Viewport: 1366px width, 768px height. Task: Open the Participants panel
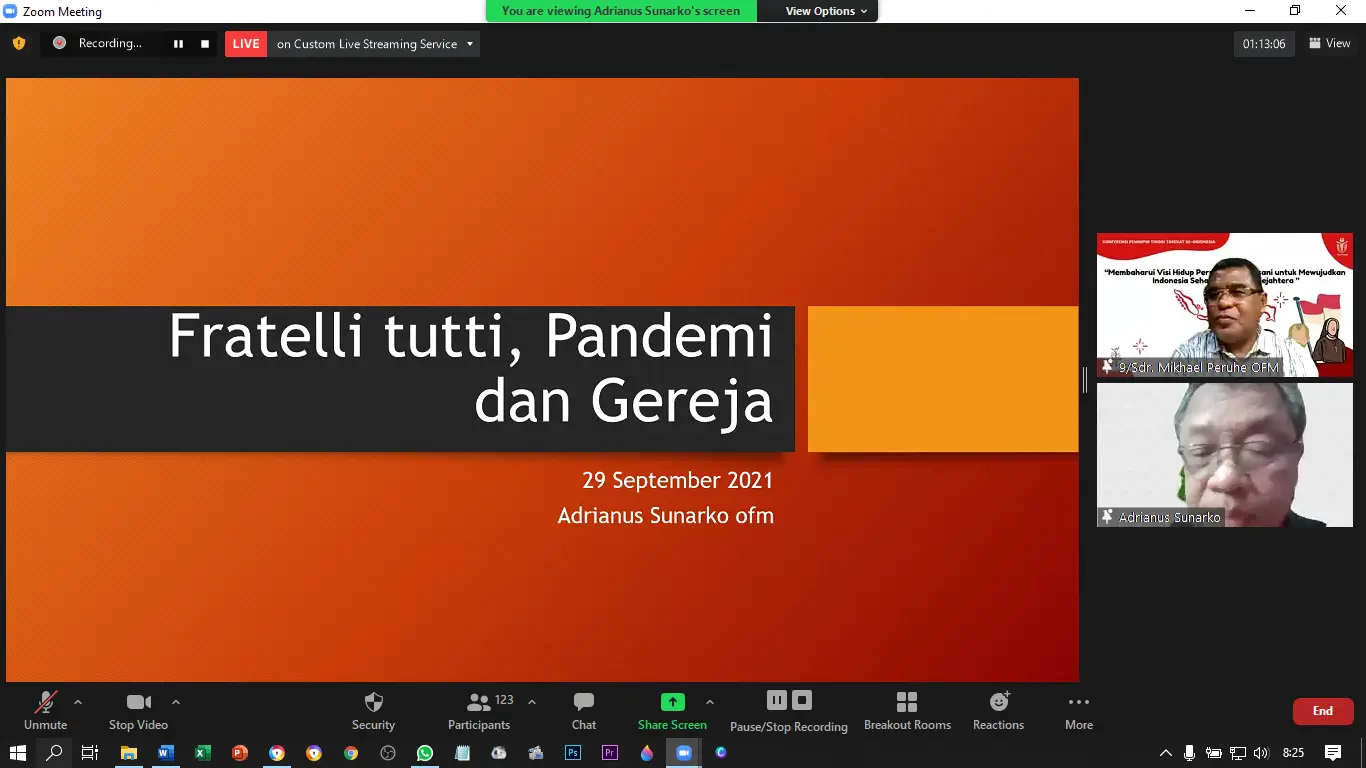click(x=479, y=710)
